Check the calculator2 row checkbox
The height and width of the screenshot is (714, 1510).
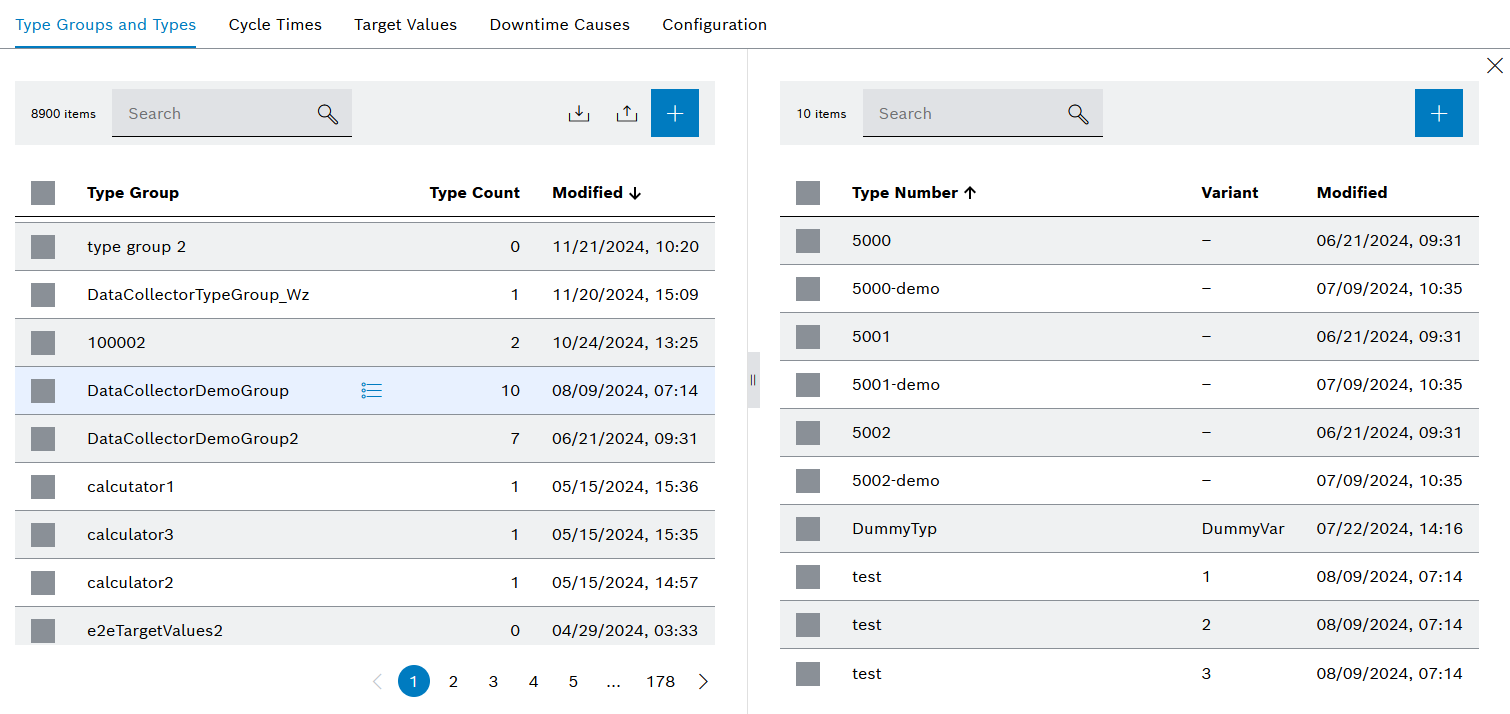43,583
